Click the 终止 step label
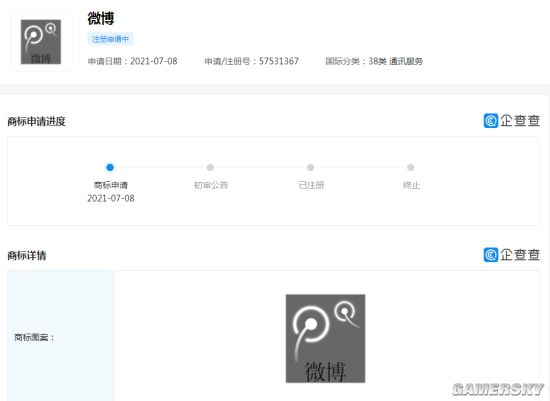 [411, 185]
